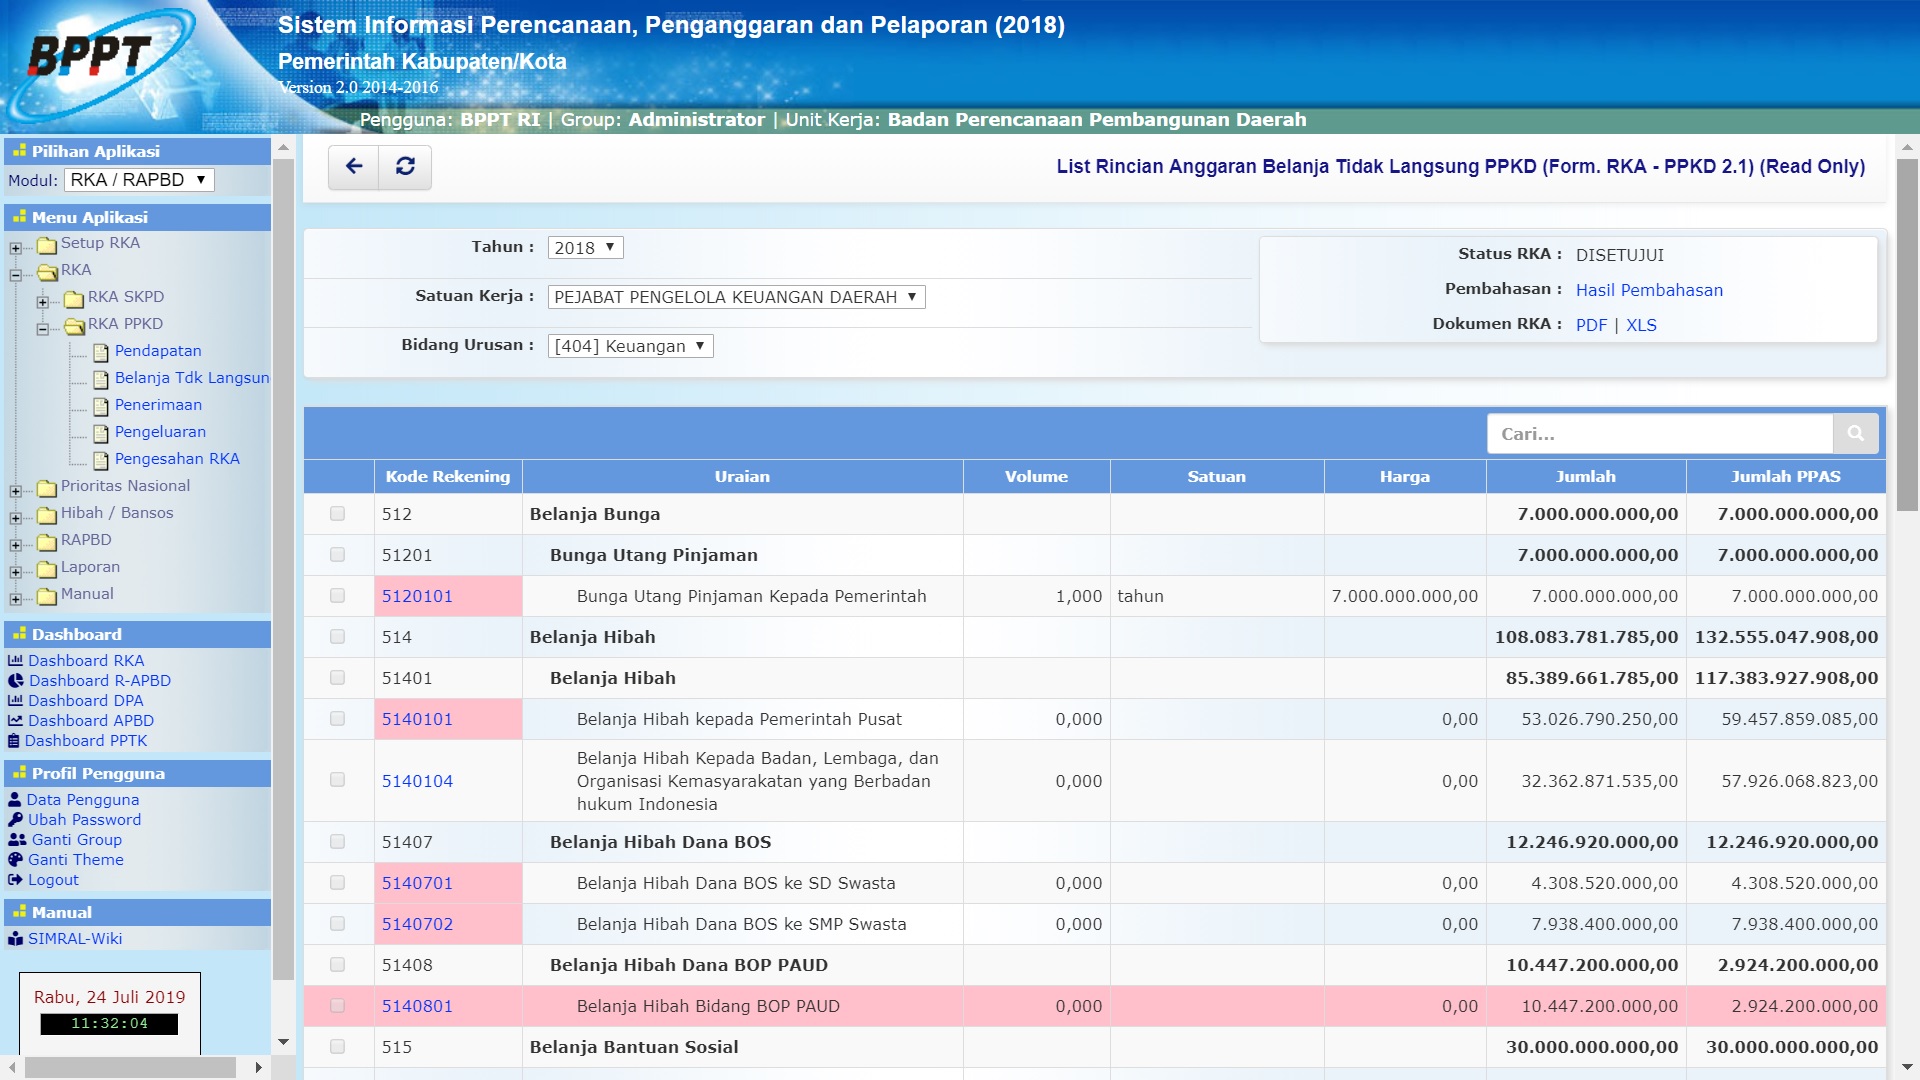Open the Hasil Pembahasan link

tap(1650, 290)
